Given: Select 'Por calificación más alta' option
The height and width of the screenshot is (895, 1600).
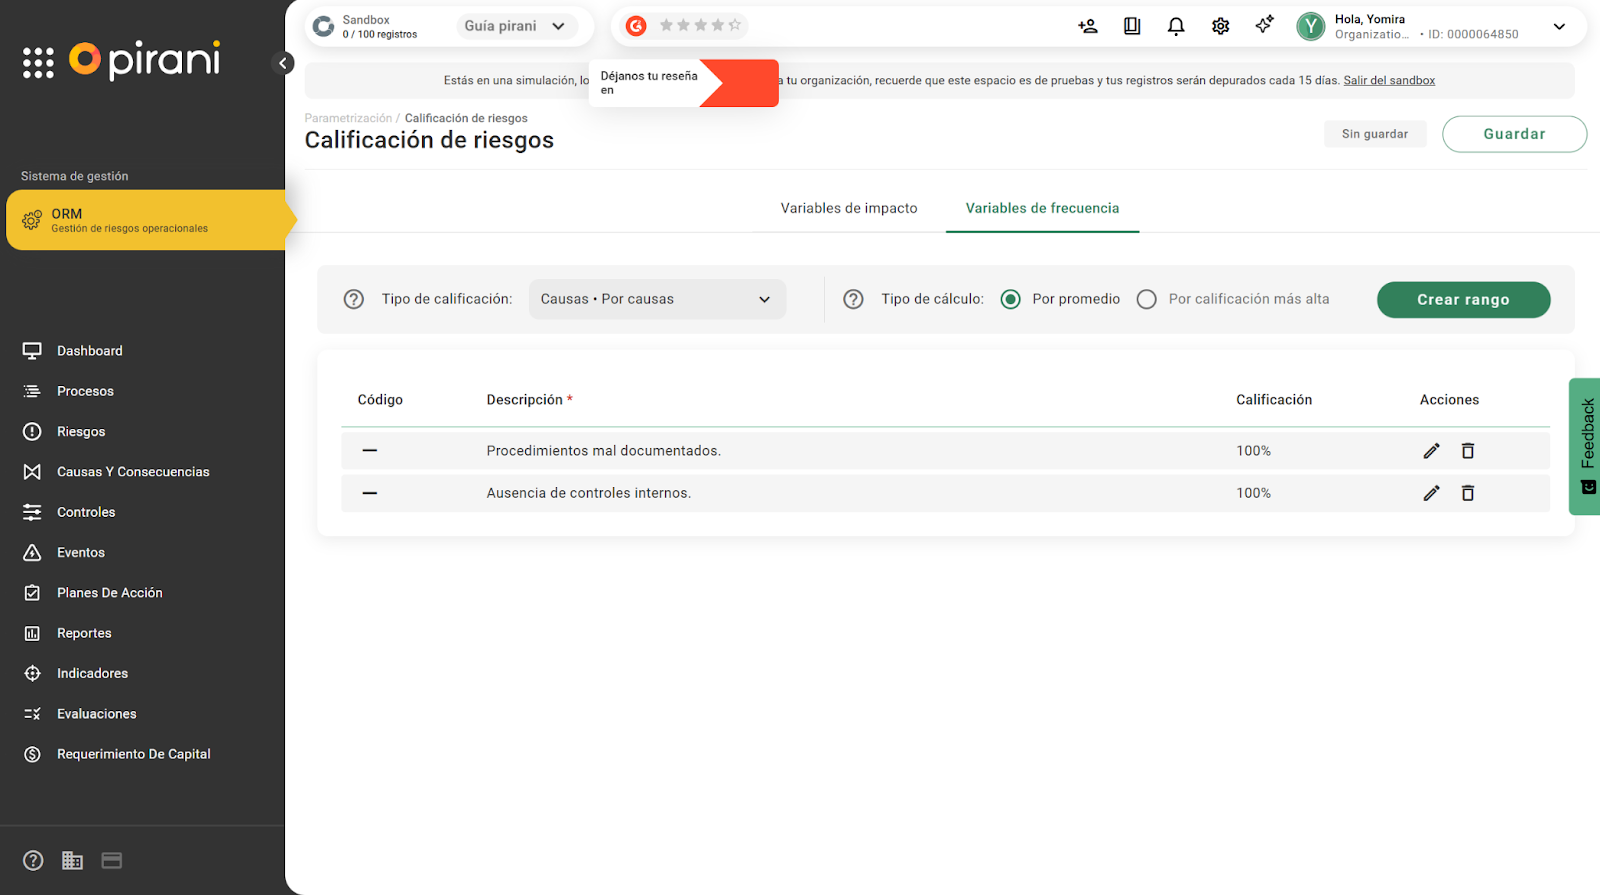Looking at the screenshot, I should click(1147, 299).
